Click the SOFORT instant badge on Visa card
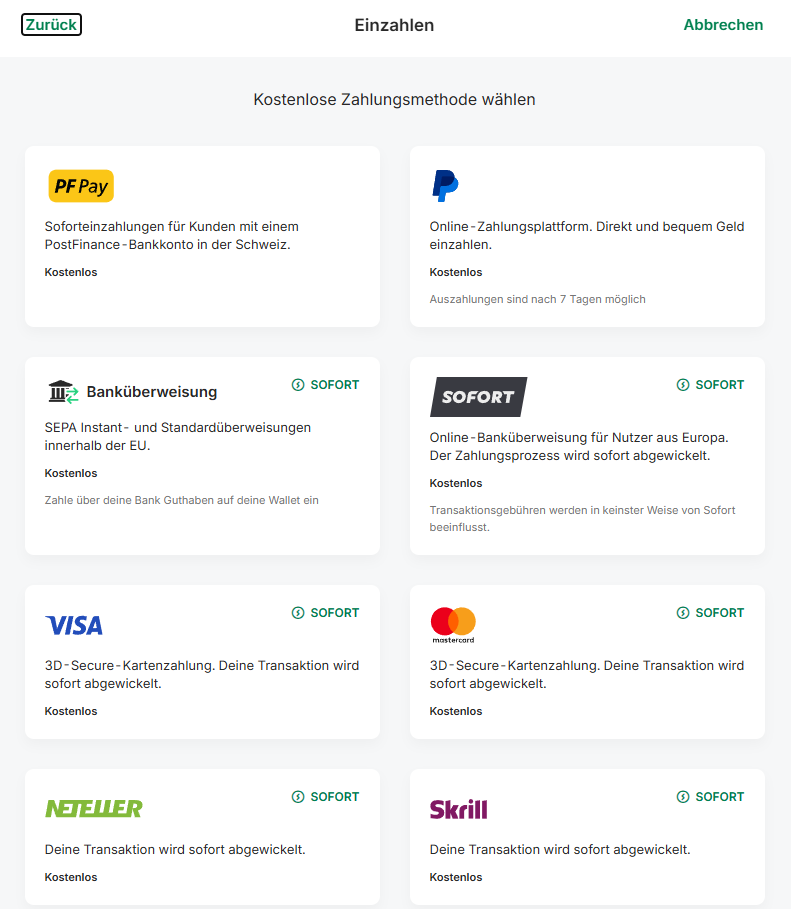The width and height of the screenshot is (791, 909). pyautogui.click(x=325, y=613)
